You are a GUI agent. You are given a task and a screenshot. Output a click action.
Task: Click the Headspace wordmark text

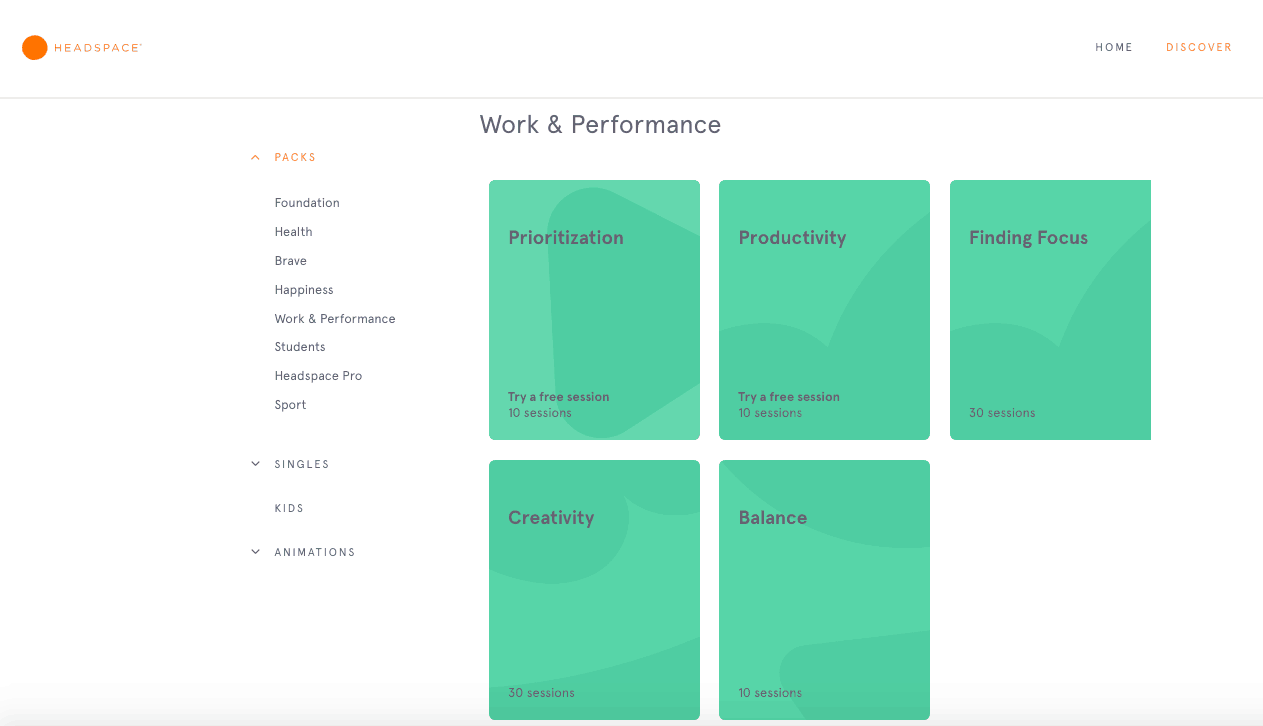point(98,47)
